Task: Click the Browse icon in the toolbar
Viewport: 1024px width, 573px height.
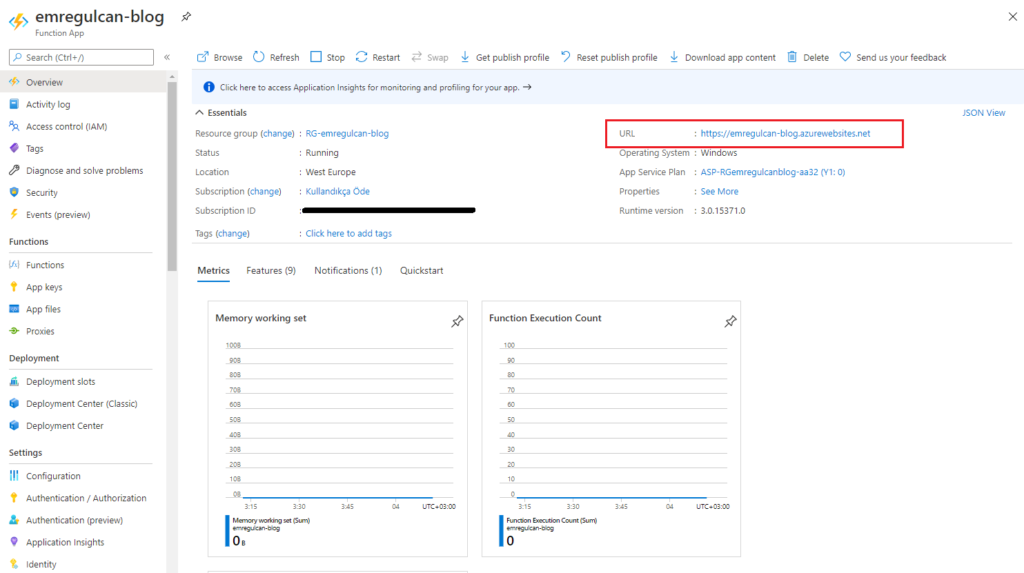Action: pyautogui.click(x=202, y=57)
